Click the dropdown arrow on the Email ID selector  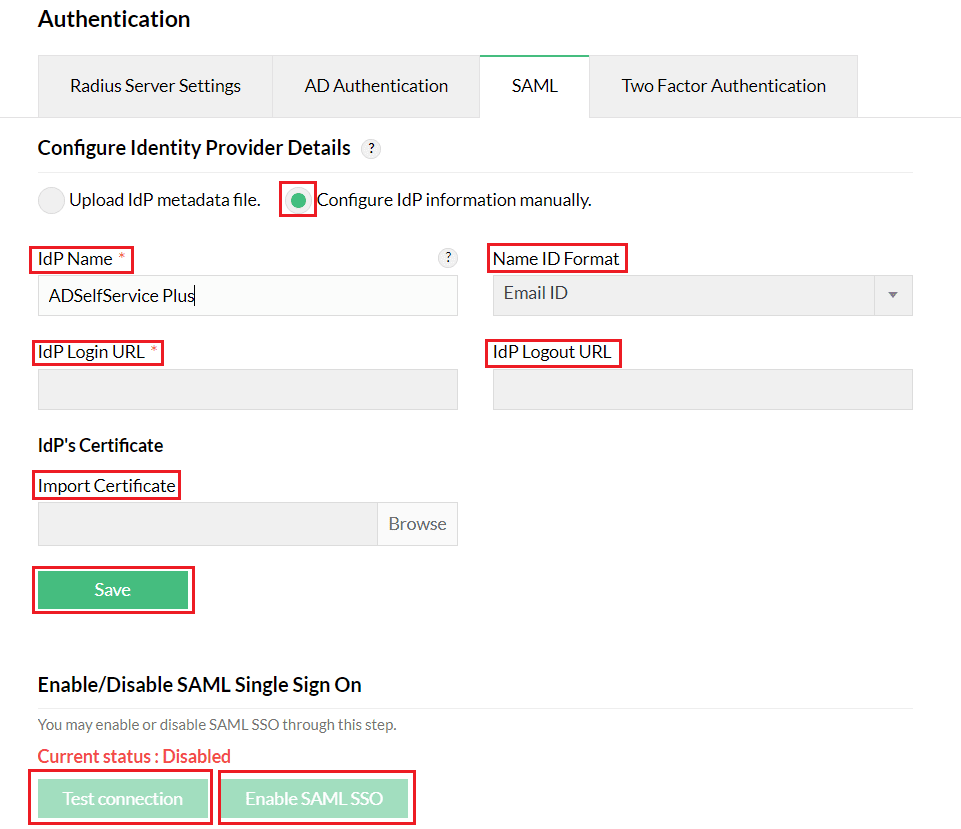point(893,294)
